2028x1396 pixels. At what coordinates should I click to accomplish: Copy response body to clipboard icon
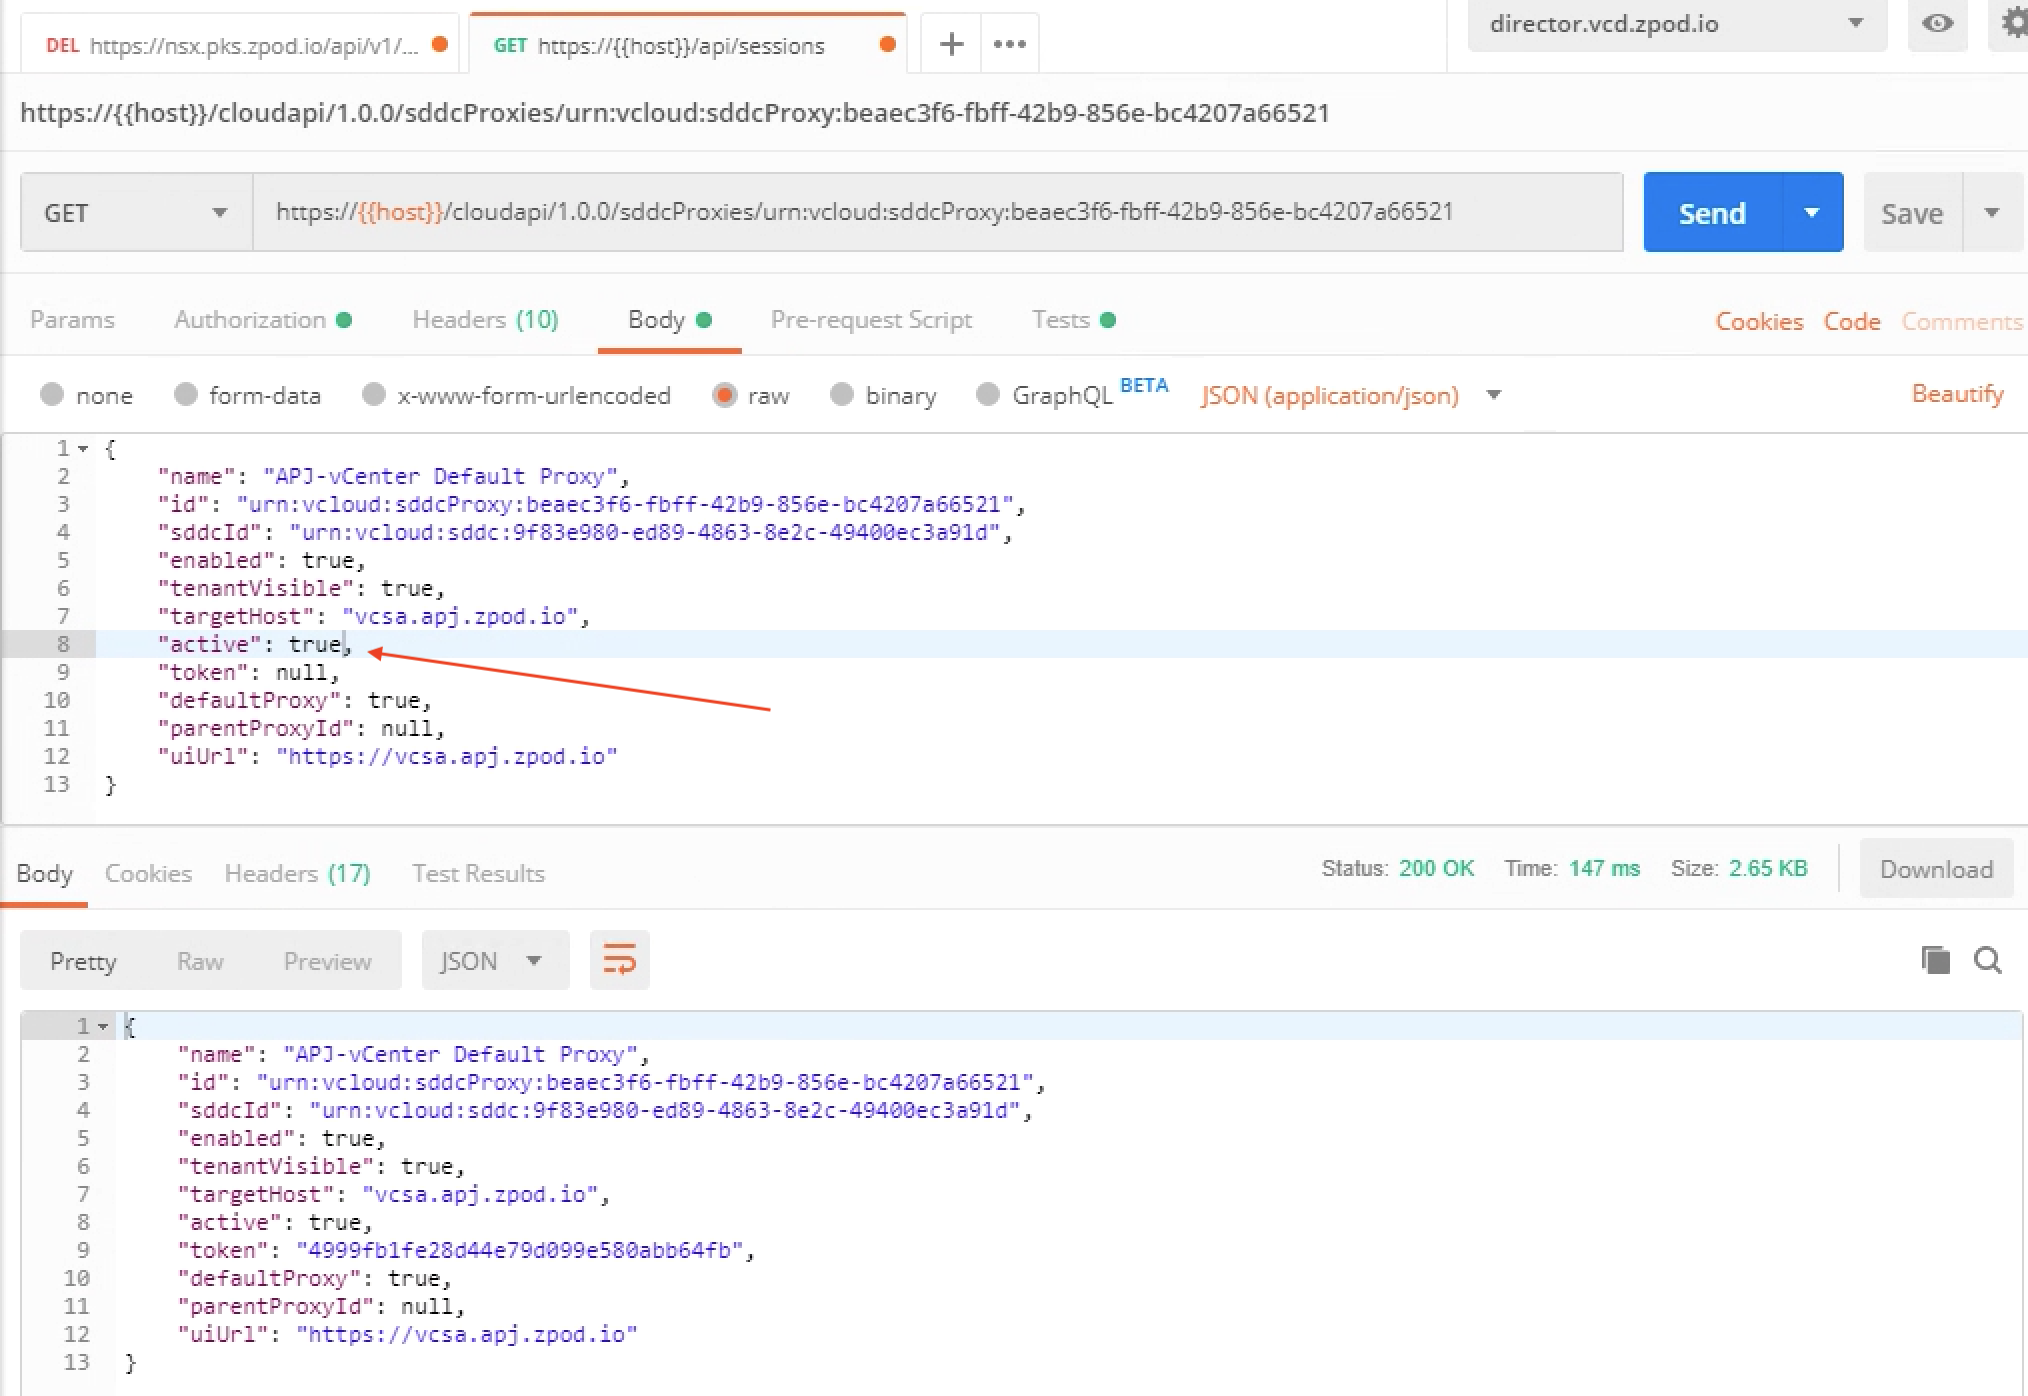pyautogui.click(x=1935, y=960)
